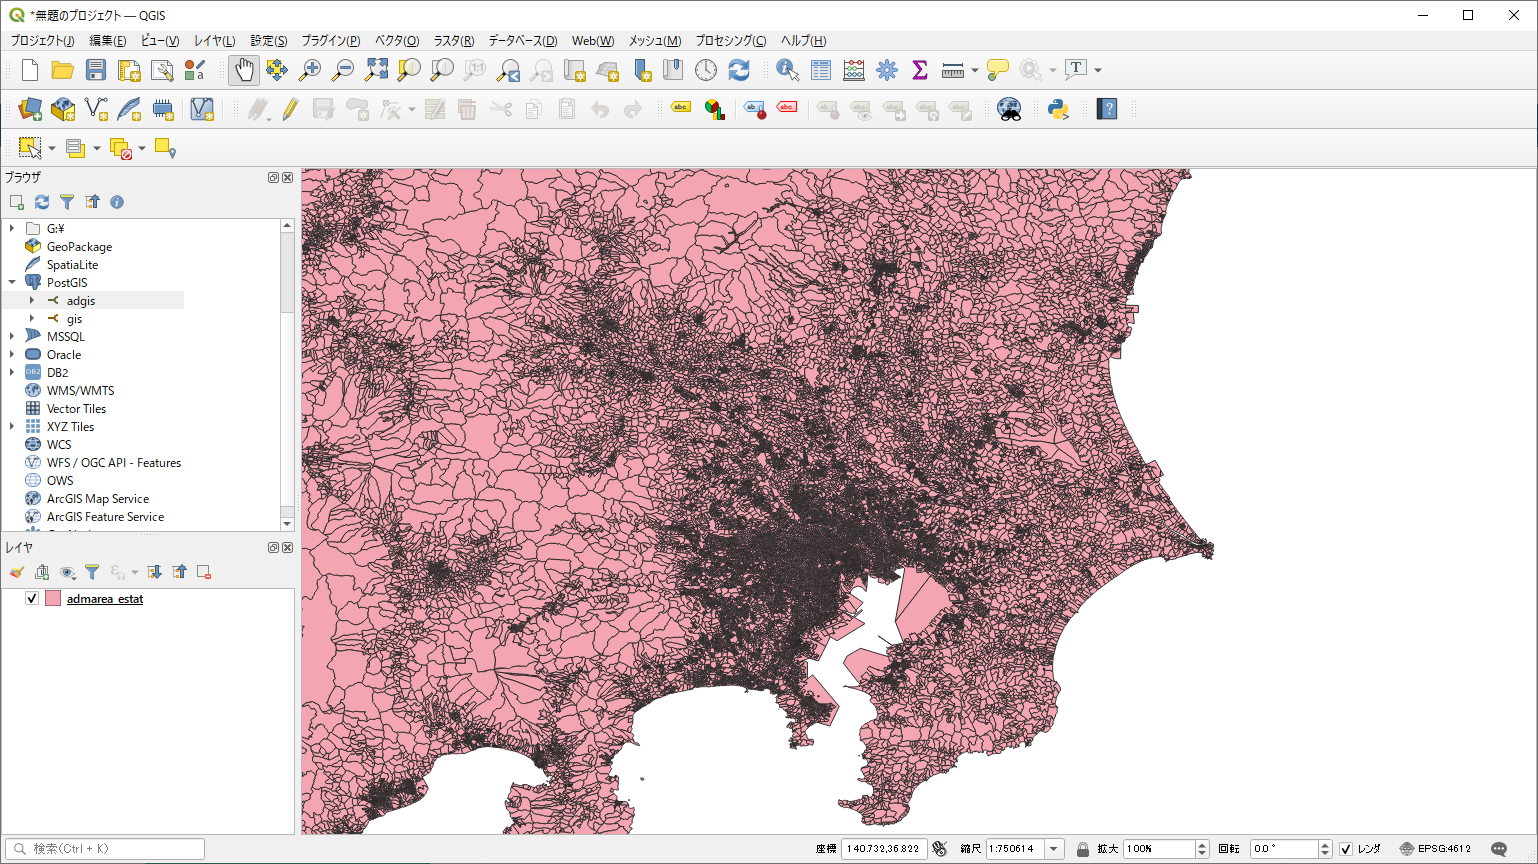The height and width of the screenshot is (864, 1538).
Task: Expand the adgis PostGIS connection
Action: point(32,300)
